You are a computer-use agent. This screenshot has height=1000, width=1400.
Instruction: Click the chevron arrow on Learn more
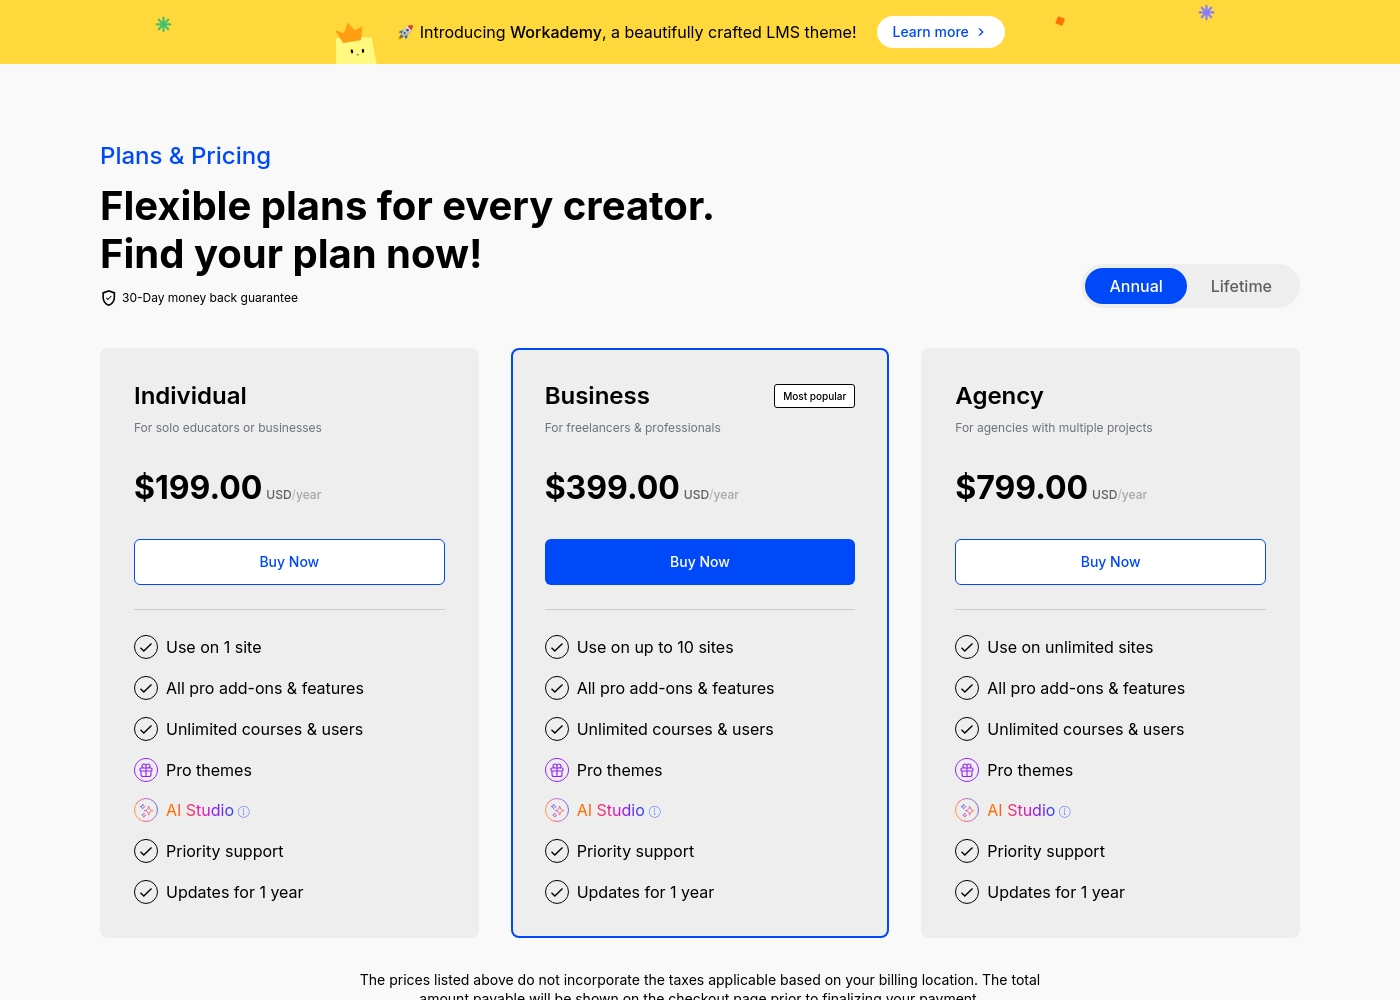tap(981, 32)
